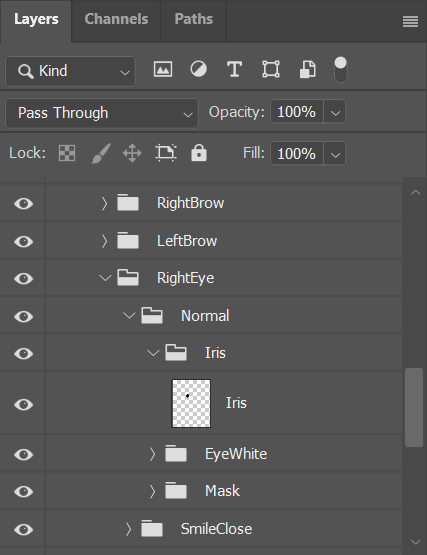Image resolution: width=427 pixels, height=555 pixels.
Task: Expand the EyeWhite group folder
Action: tap(152, 454)
